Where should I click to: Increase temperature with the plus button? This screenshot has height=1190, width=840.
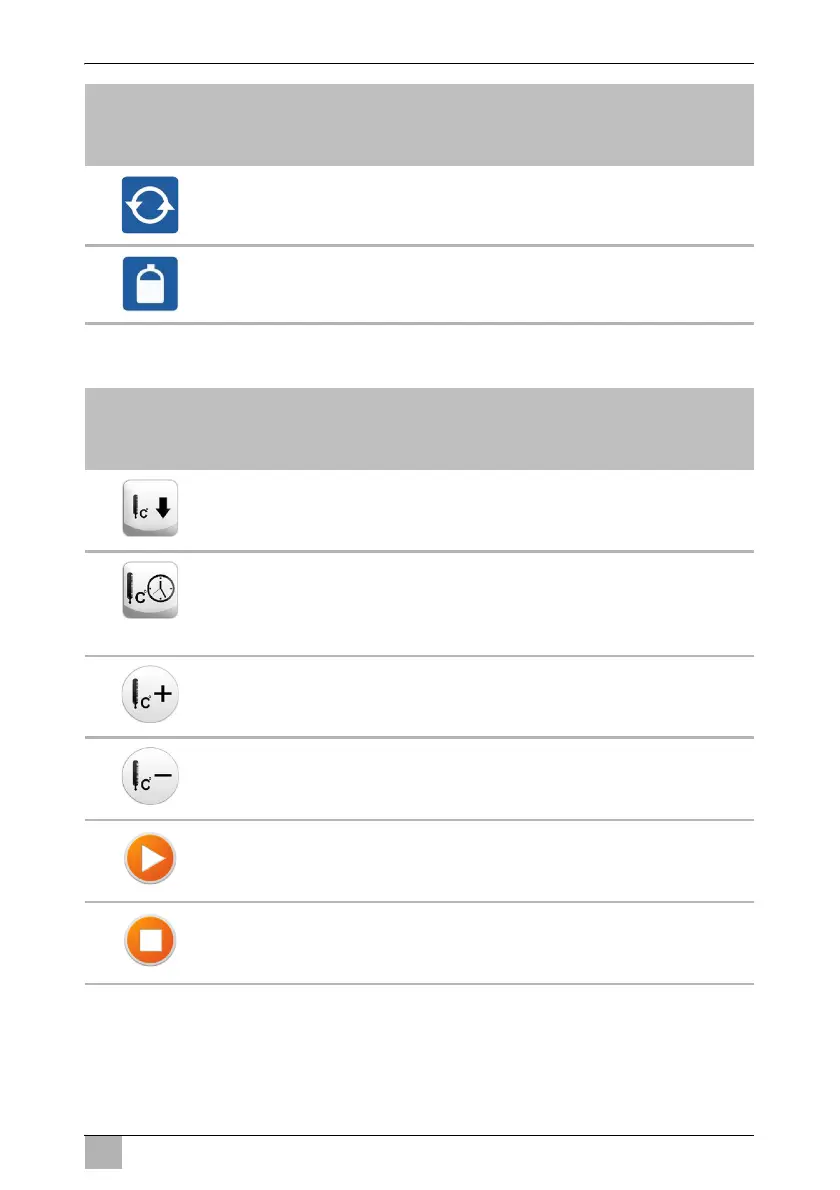pos(150,695)
